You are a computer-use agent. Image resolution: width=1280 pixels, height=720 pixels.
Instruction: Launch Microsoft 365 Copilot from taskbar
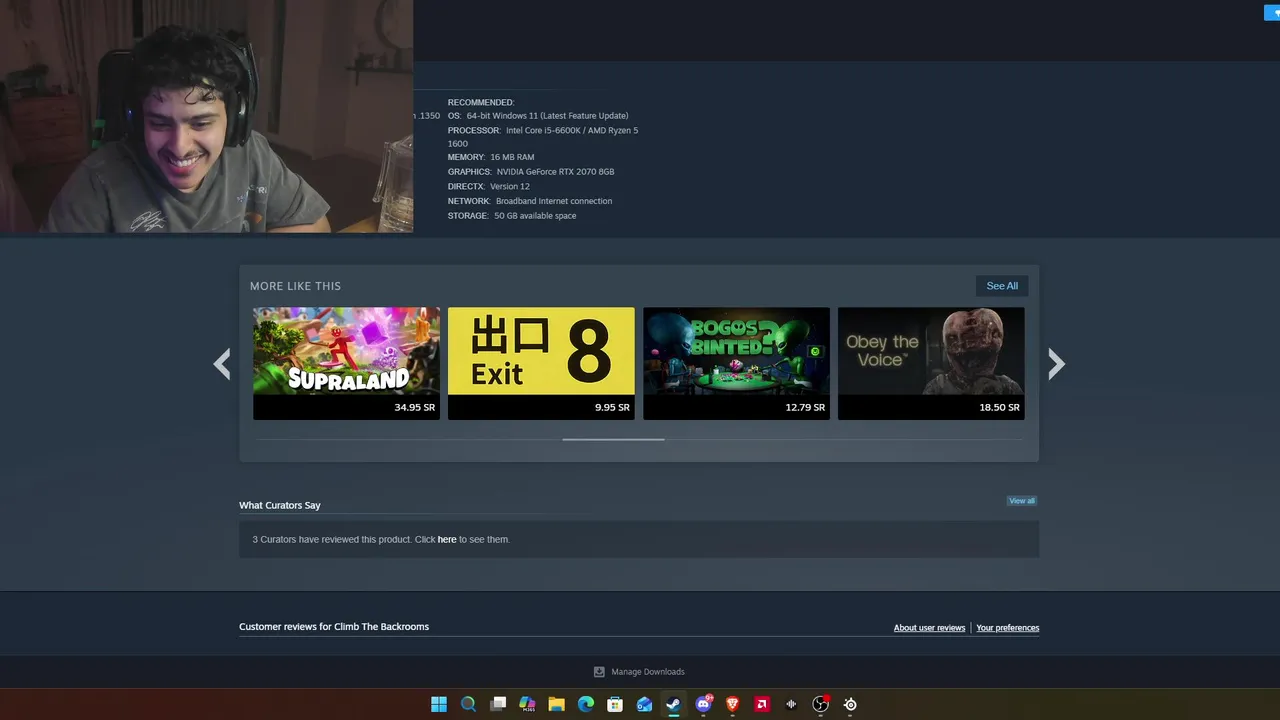tap(527, 704)
